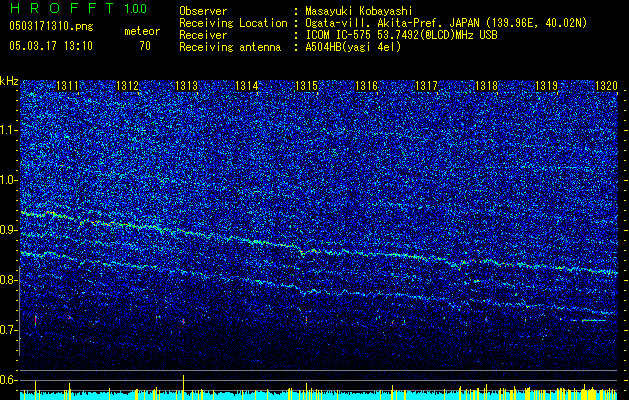The height and width of the screenshot is (400, 629).
Task: Click time marker 1315 on spectrogram
Action: tap(306, 86)
